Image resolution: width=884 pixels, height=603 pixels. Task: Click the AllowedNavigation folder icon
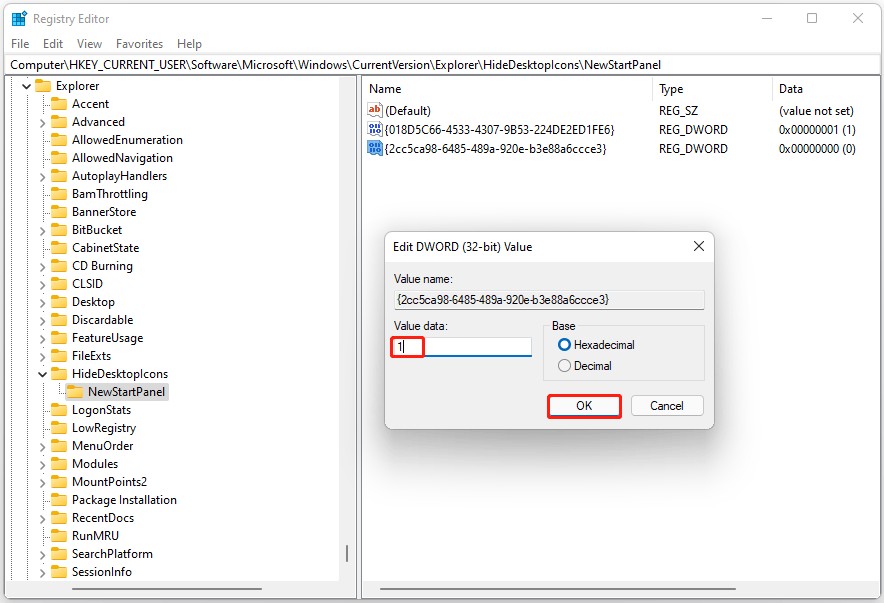pos(59,158)
